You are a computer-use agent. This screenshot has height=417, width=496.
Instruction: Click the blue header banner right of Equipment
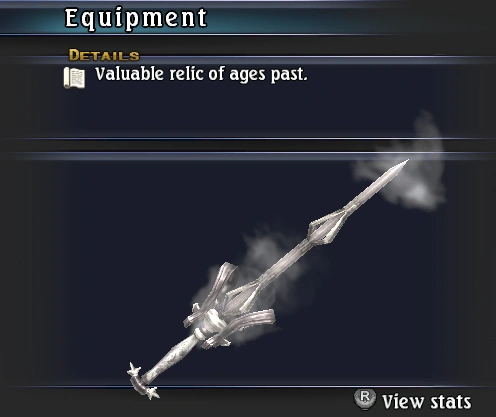tap(333, 20)
